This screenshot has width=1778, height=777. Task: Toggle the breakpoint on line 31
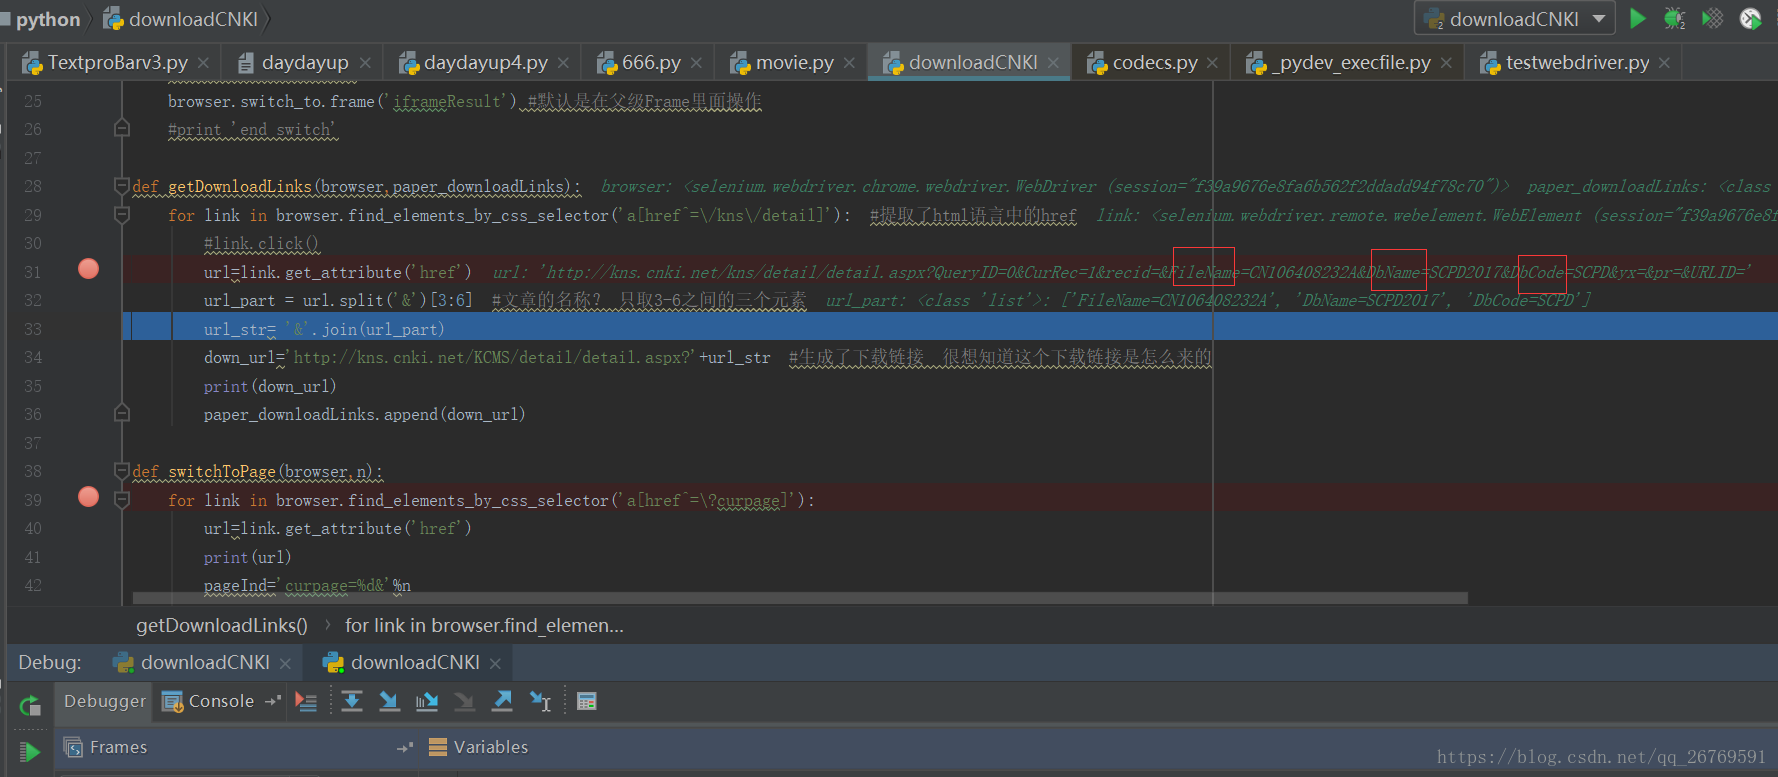tap(89, 269)
